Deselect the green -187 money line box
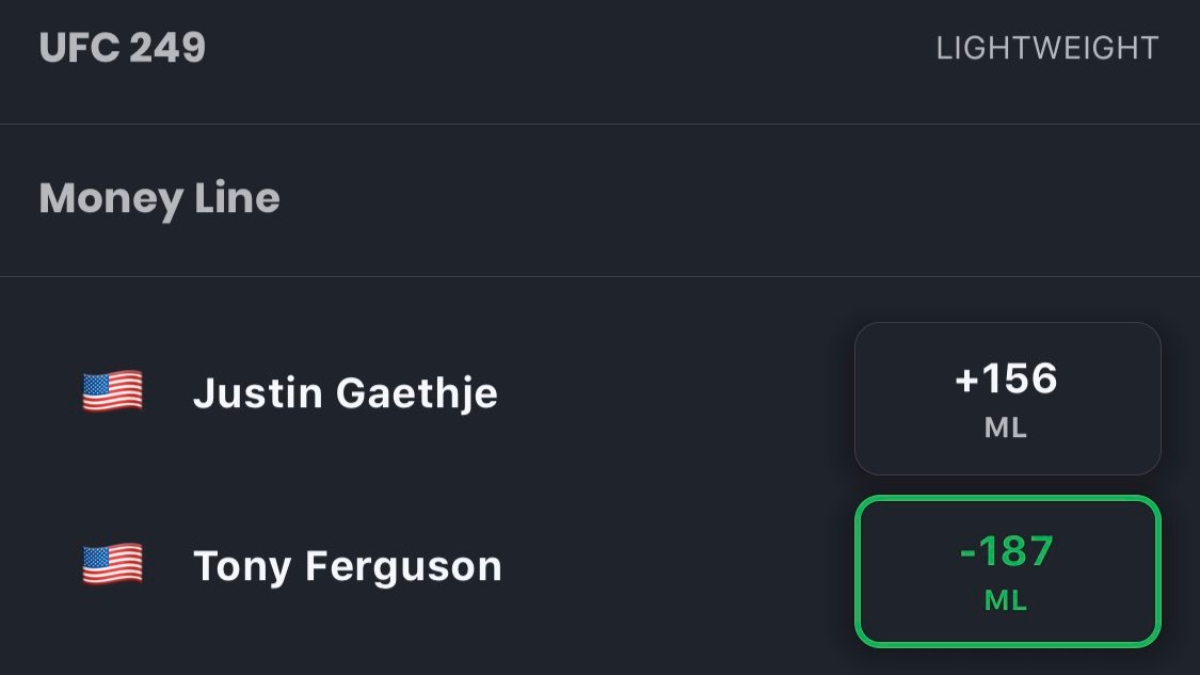The height and width of the screenshot is (675, 1200). (x=1007, y=572)
